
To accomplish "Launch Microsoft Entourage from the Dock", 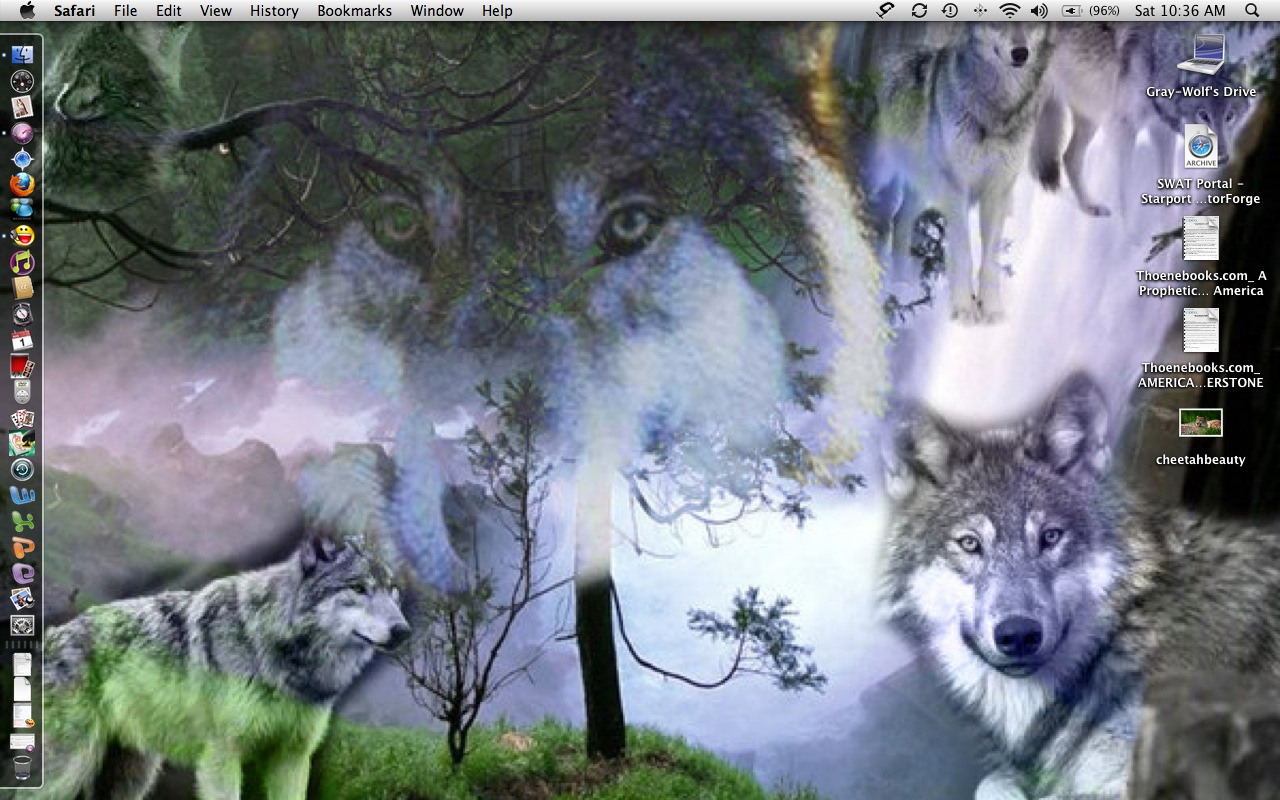I will coord(22,573).
